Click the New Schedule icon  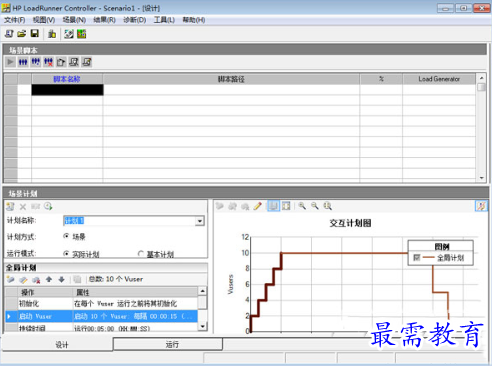pos(10,207)
